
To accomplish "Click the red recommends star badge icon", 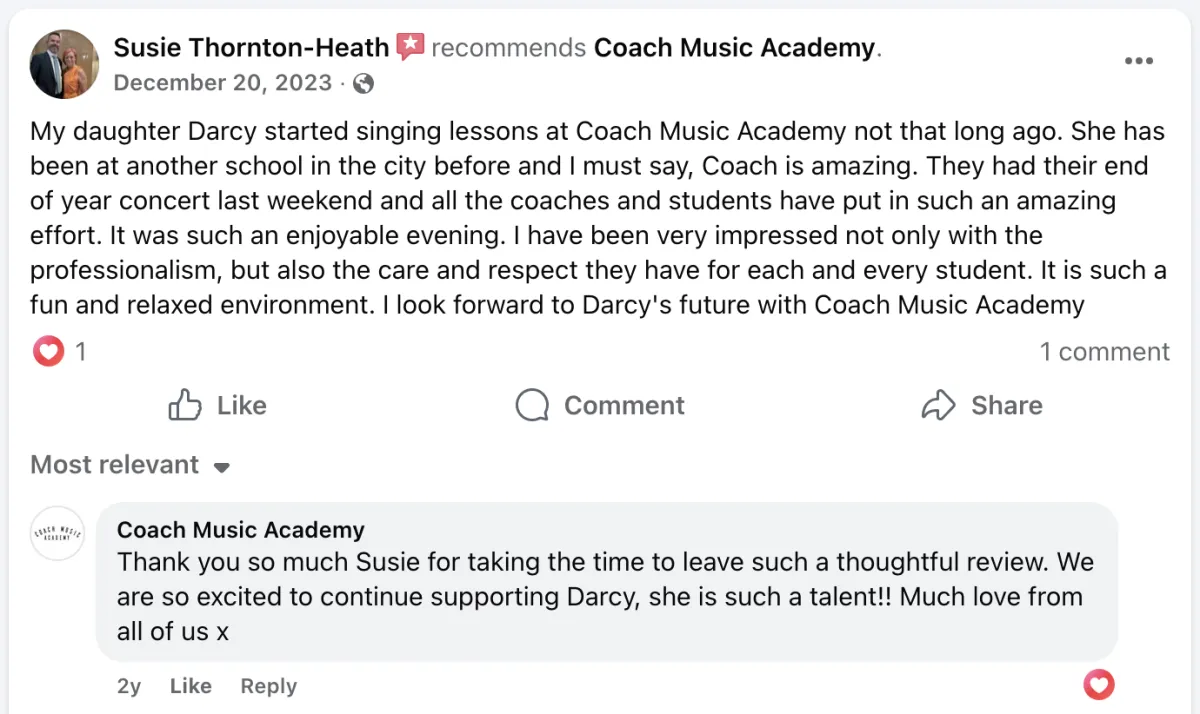I will click(x=410, y=47).
